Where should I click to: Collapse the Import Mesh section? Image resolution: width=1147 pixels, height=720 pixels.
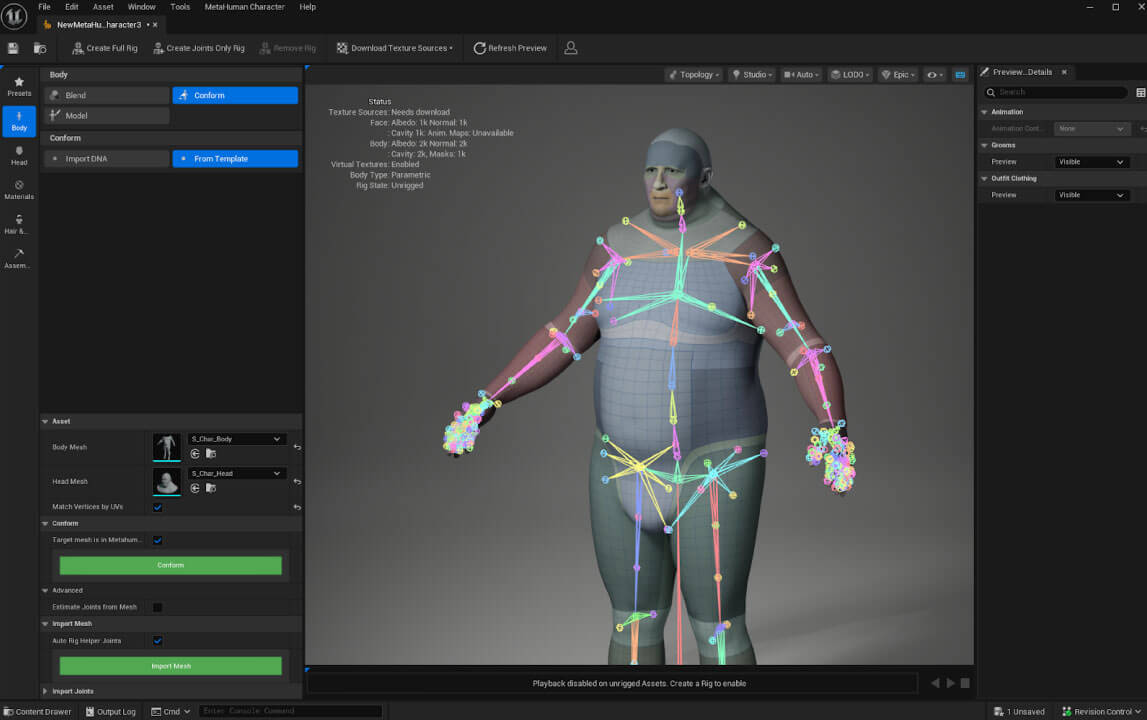tap(45, 624)
